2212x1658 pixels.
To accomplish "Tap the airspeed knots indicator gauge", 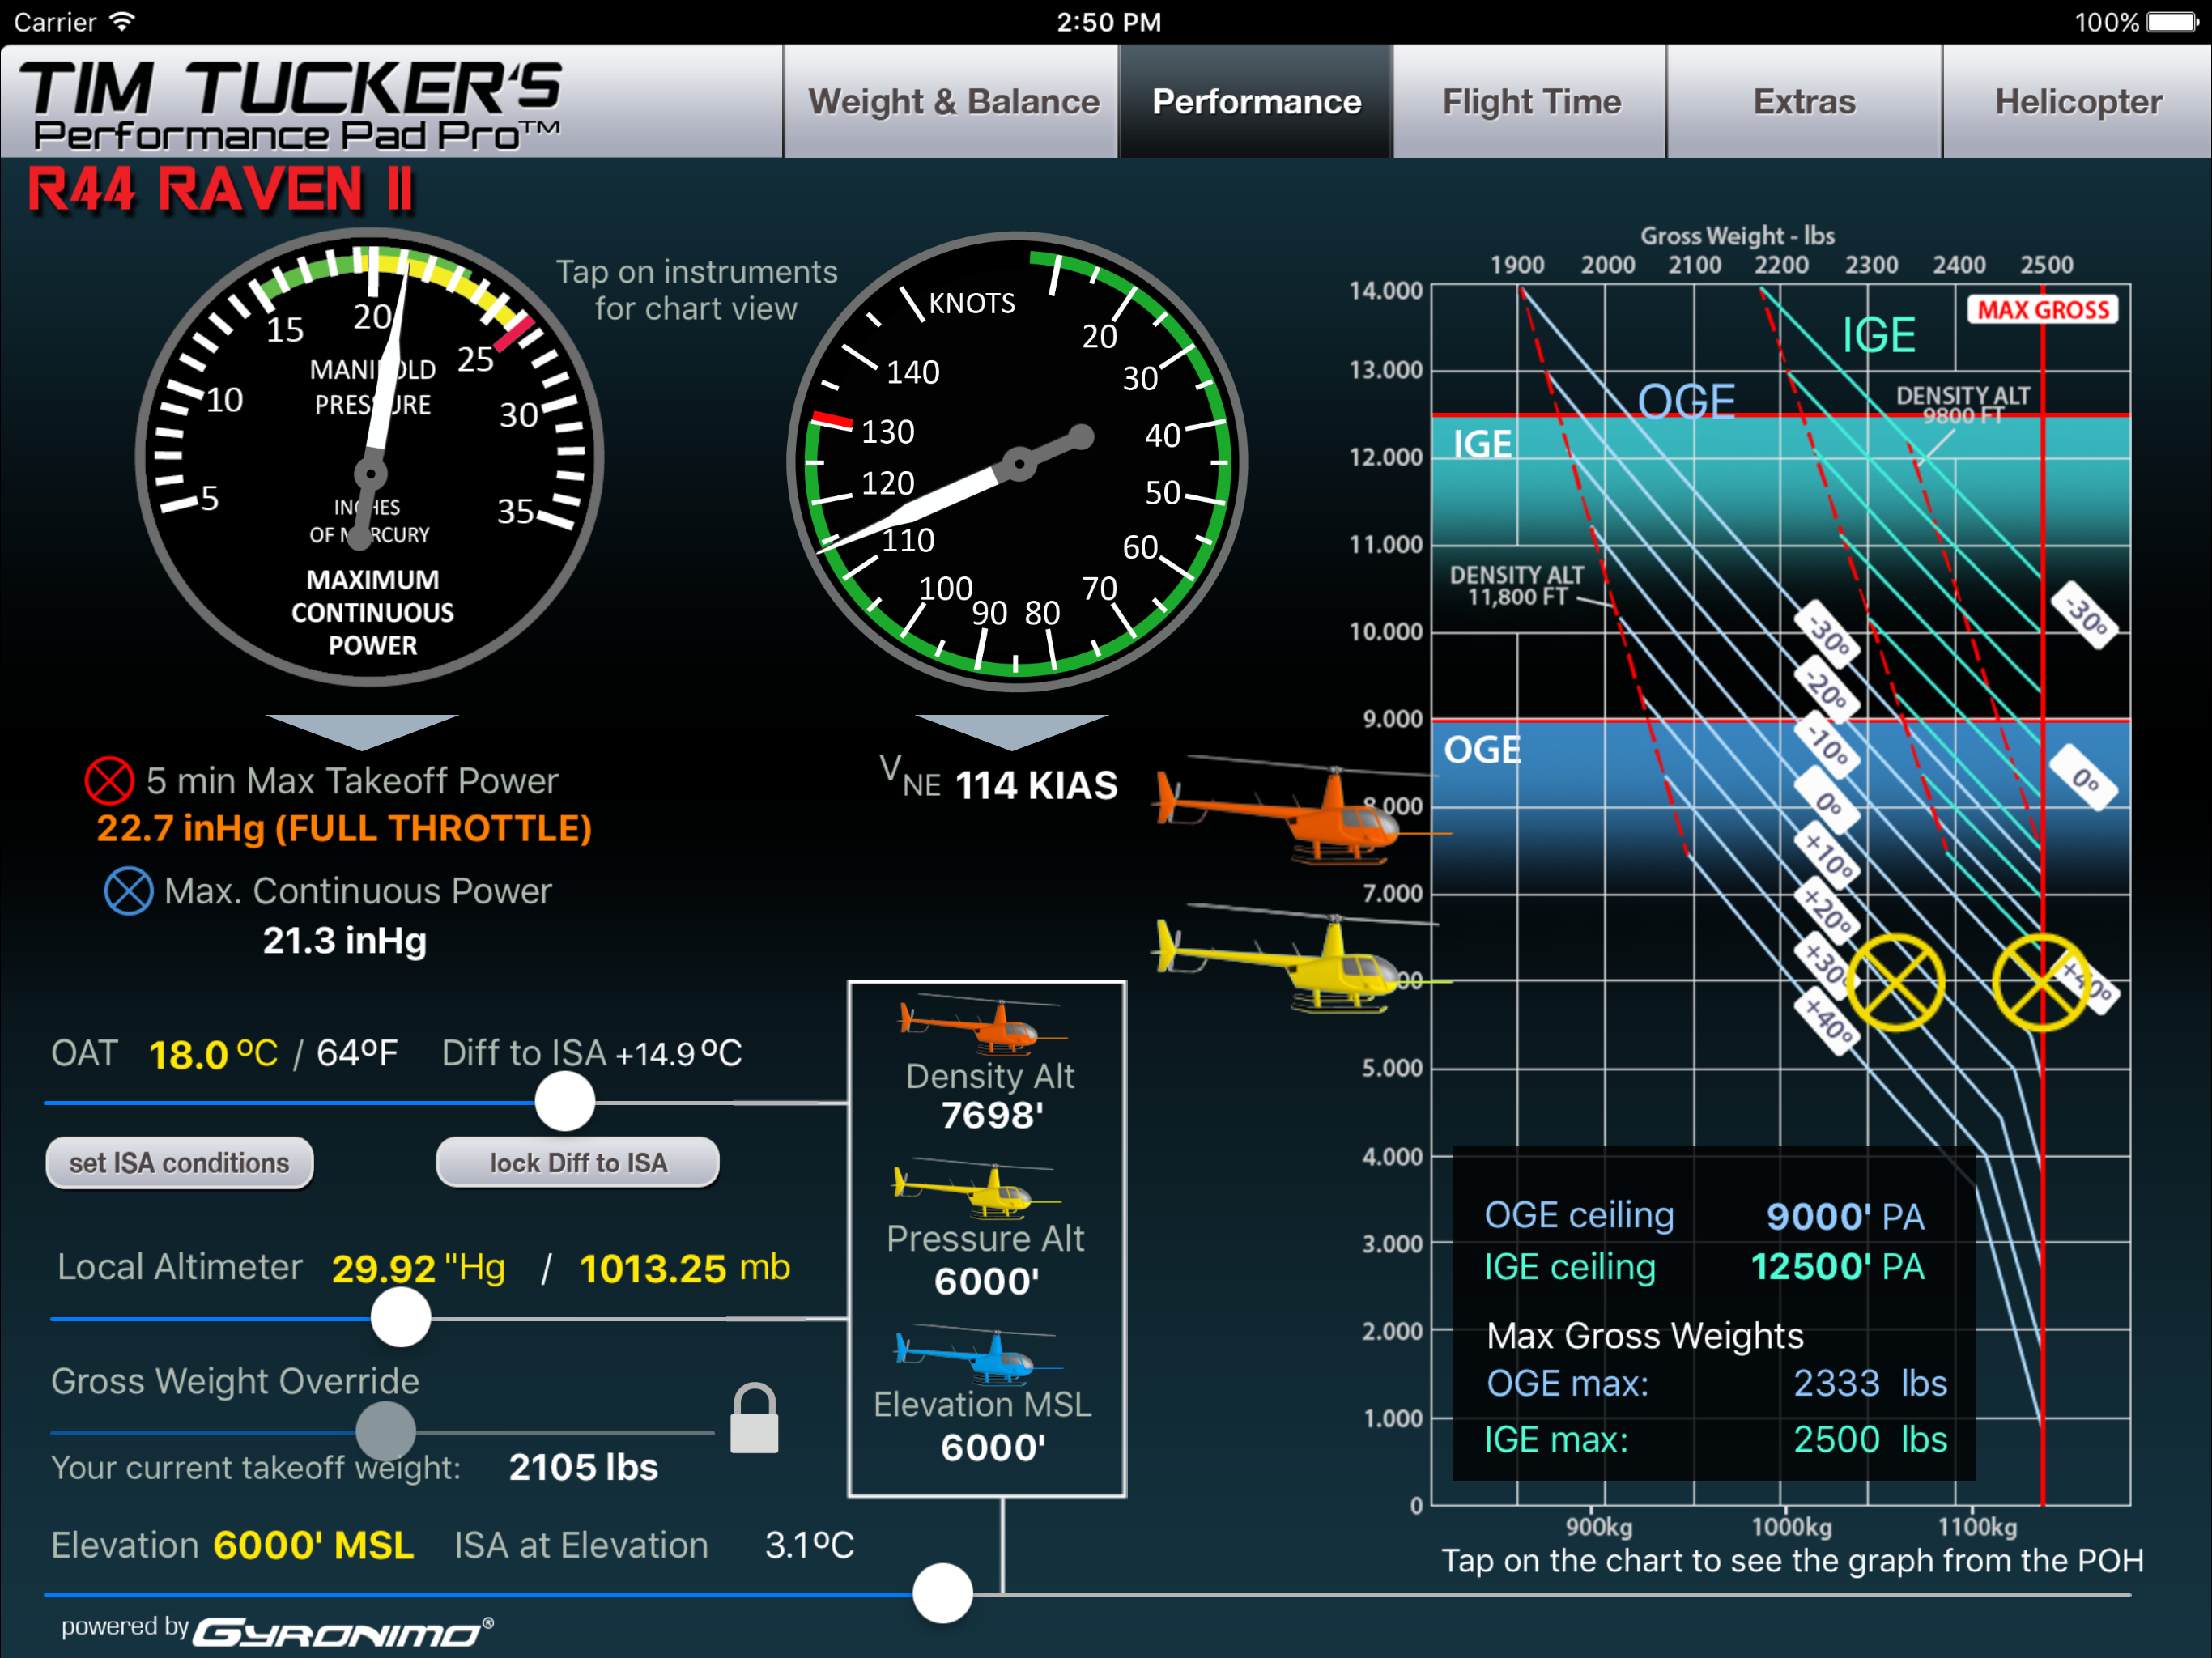I will coord(1017,462).
